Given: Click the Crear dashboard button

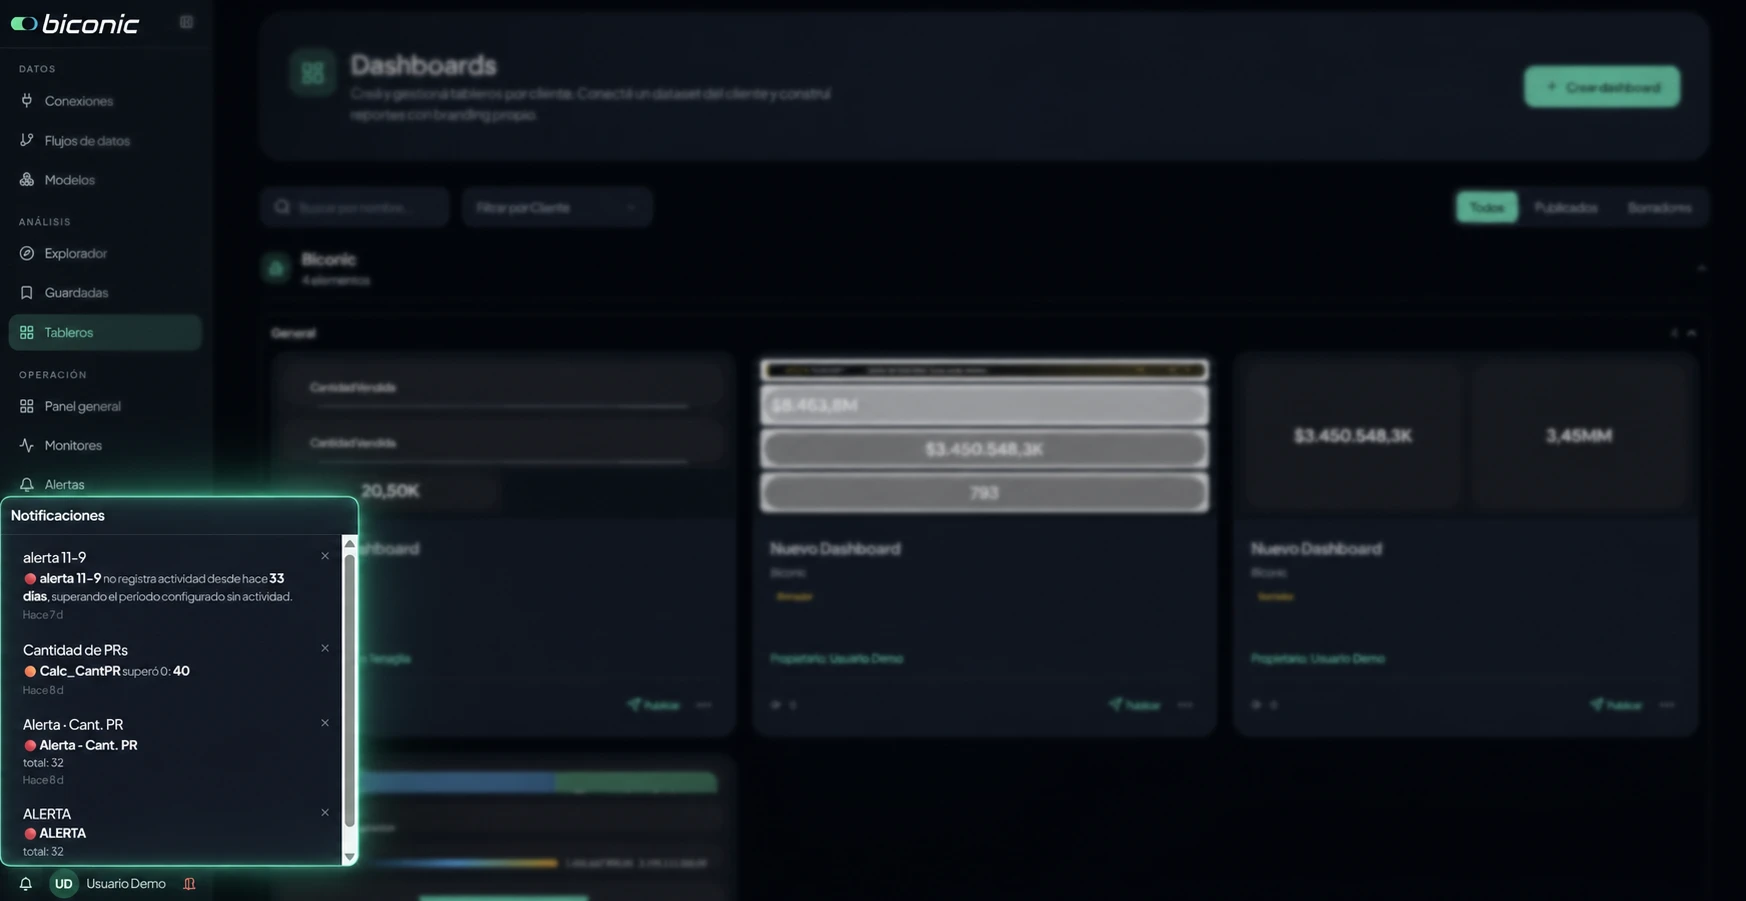Looking at the screenshot, I should 1602,87.
